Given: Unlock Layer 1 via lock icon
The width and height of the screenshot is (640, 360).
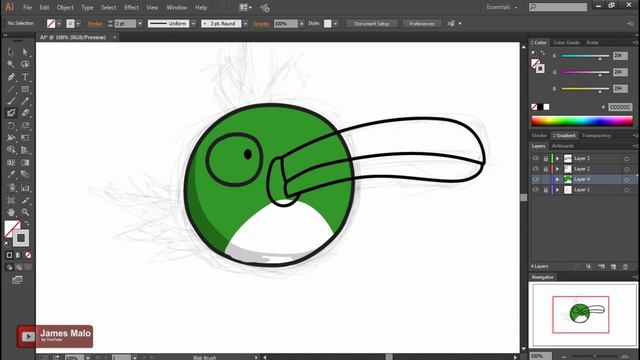Looking at the screenshot, I should click(x=546, y=190).
